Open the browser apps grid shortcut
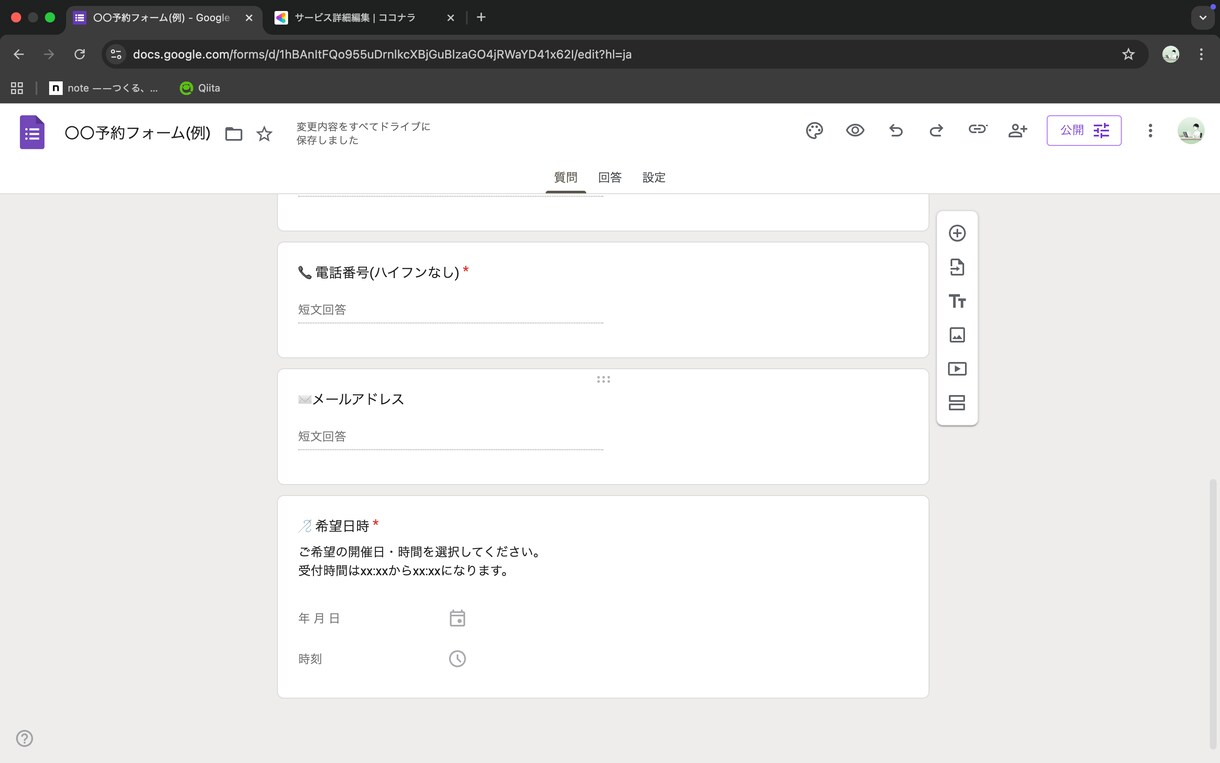Image resolution: width=1220 pixels, height=763 pixels. point(17,88)
